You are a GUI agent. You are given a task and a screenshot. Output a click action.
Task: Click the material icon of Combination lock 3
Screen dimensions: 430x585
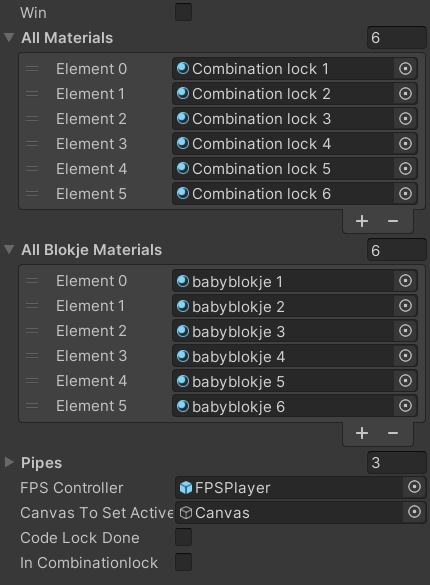[x=183, y=119]
